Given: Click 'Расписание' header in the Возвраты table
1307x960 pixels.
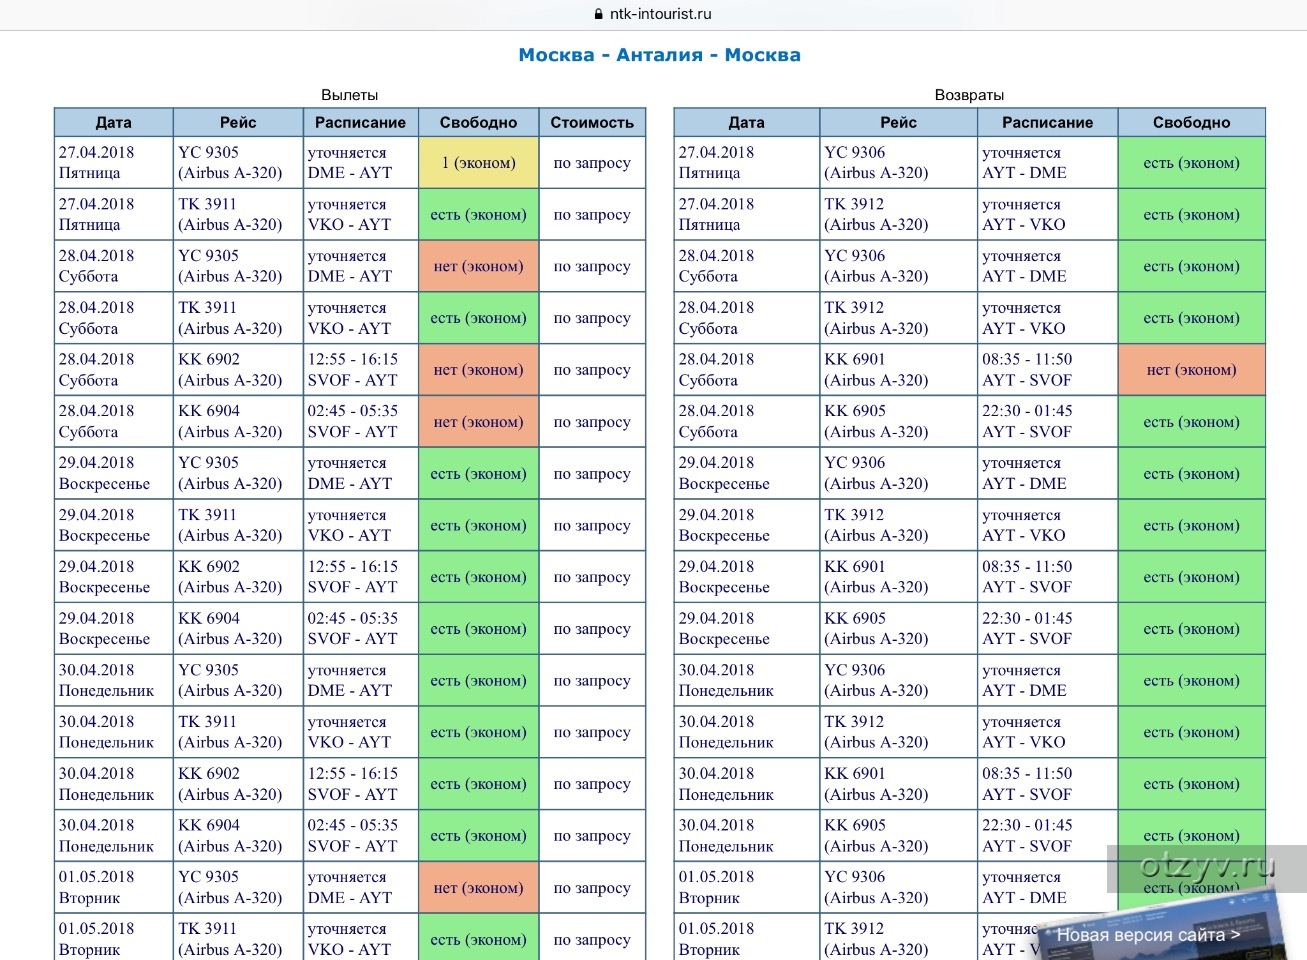Looking at the screenshot, I should (x=1047, y=122).
